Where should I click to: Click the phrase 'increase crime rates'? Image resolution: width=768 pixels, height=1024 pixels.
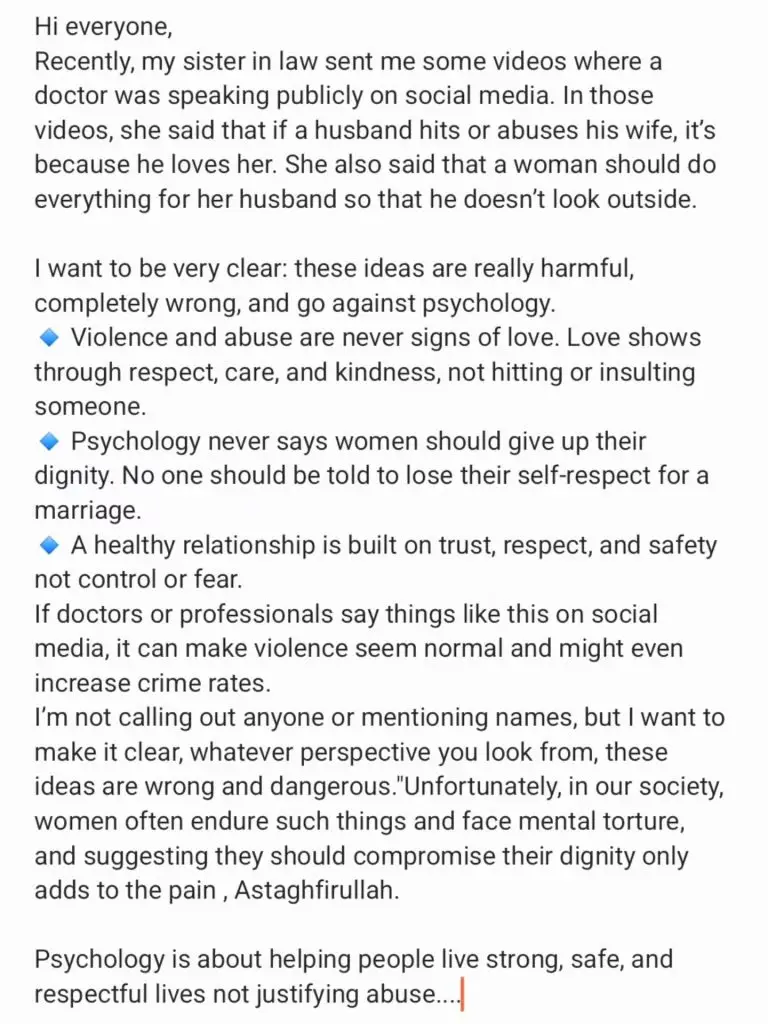point(152,683)
